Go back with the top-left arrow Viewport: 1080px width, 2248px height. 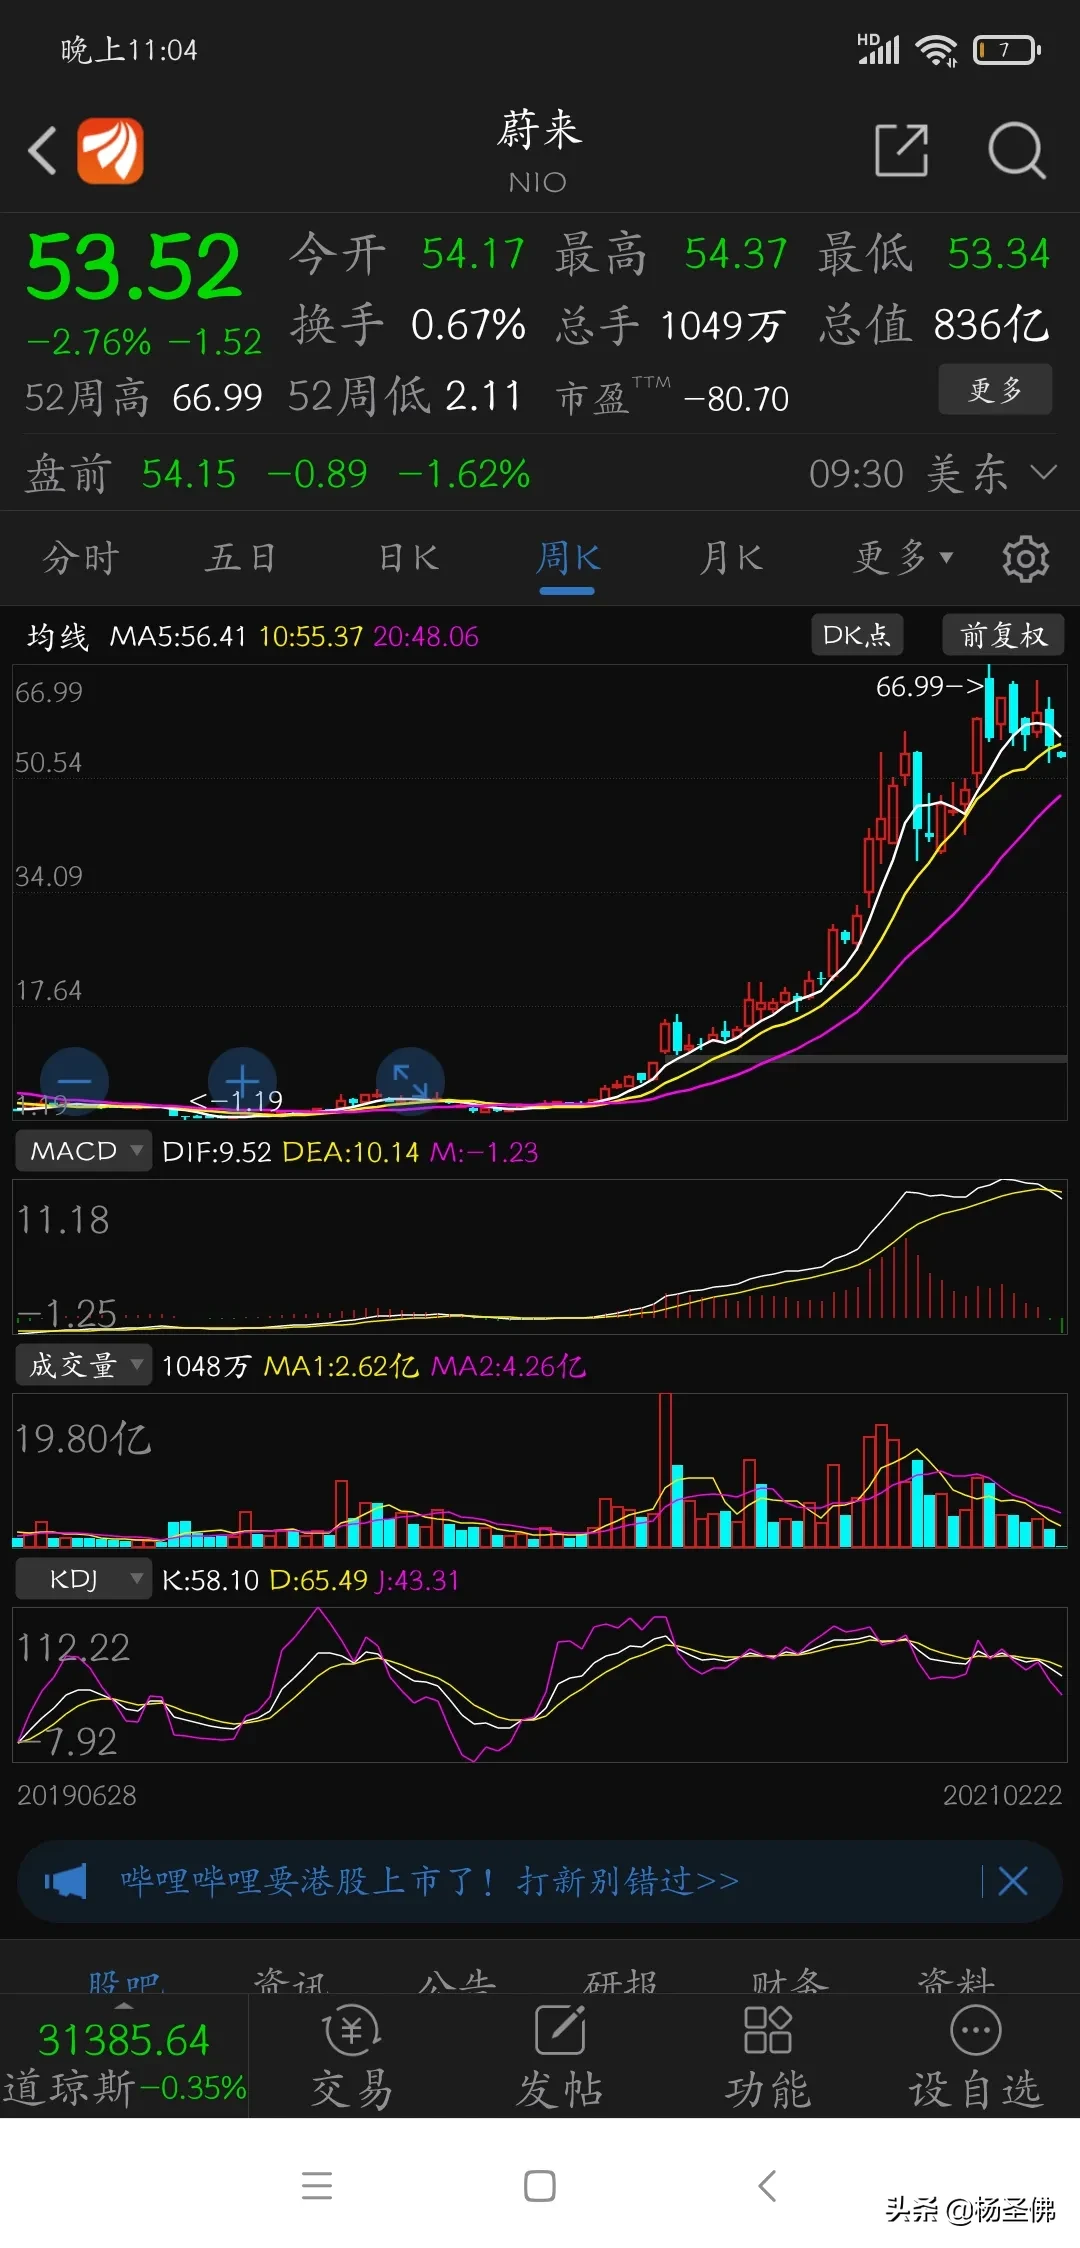coord(42,152)
